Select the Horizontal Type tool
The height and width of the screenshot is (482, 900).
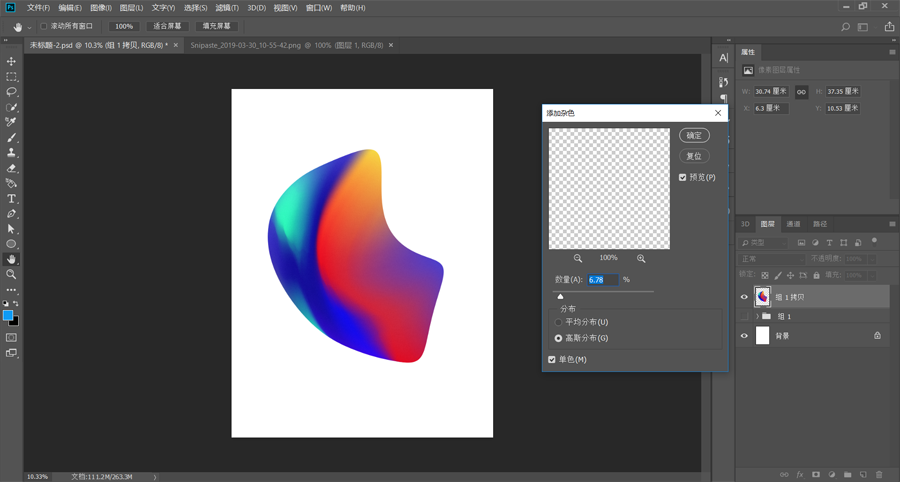[12, 199]
